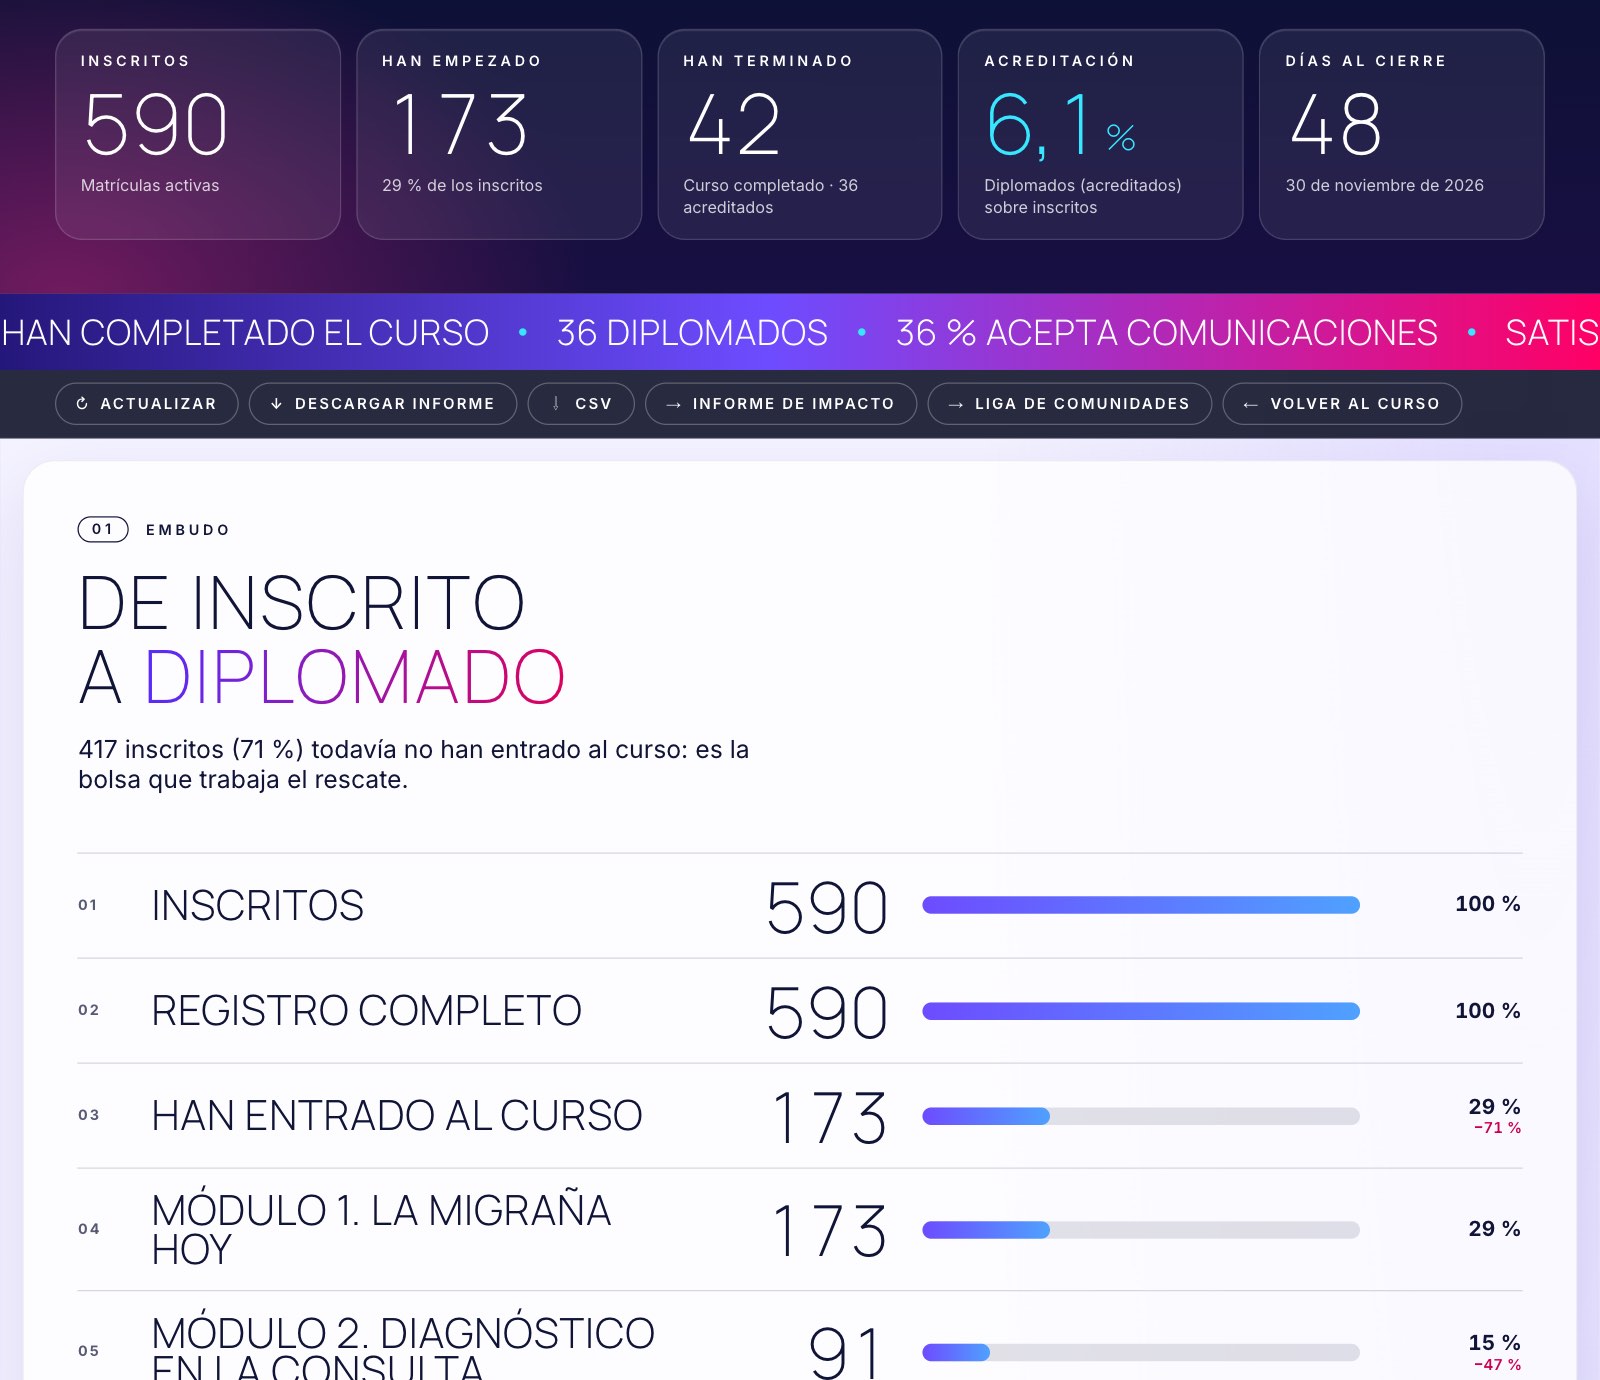Select the Acreditación 6,1 % stat card
The image size is (1600, 1380).
[1101, 134]
